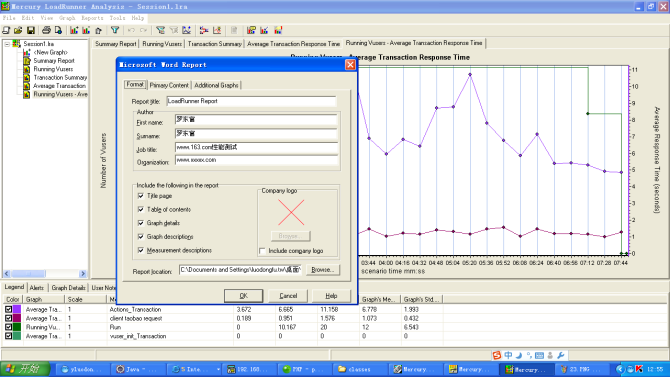Click the Undo arrow in toolbar
Image resolution: width=670 pixels, height=377 pixels.
131,30
